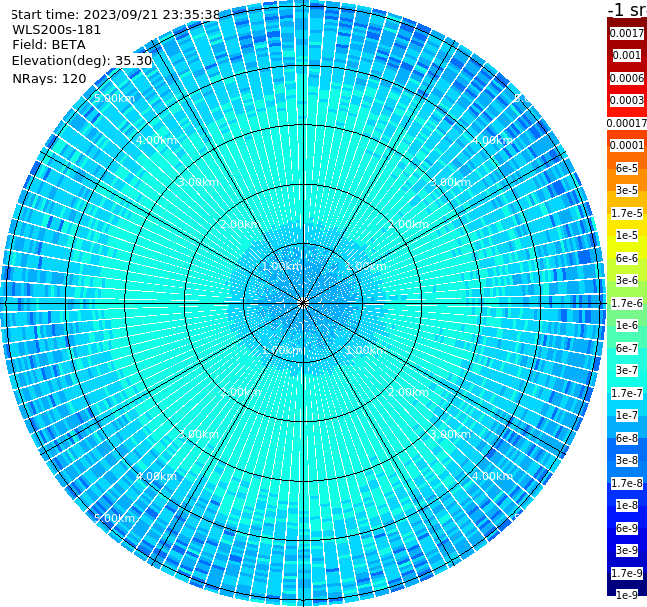Select the 0.00017 color bar value

click(627, 123)
